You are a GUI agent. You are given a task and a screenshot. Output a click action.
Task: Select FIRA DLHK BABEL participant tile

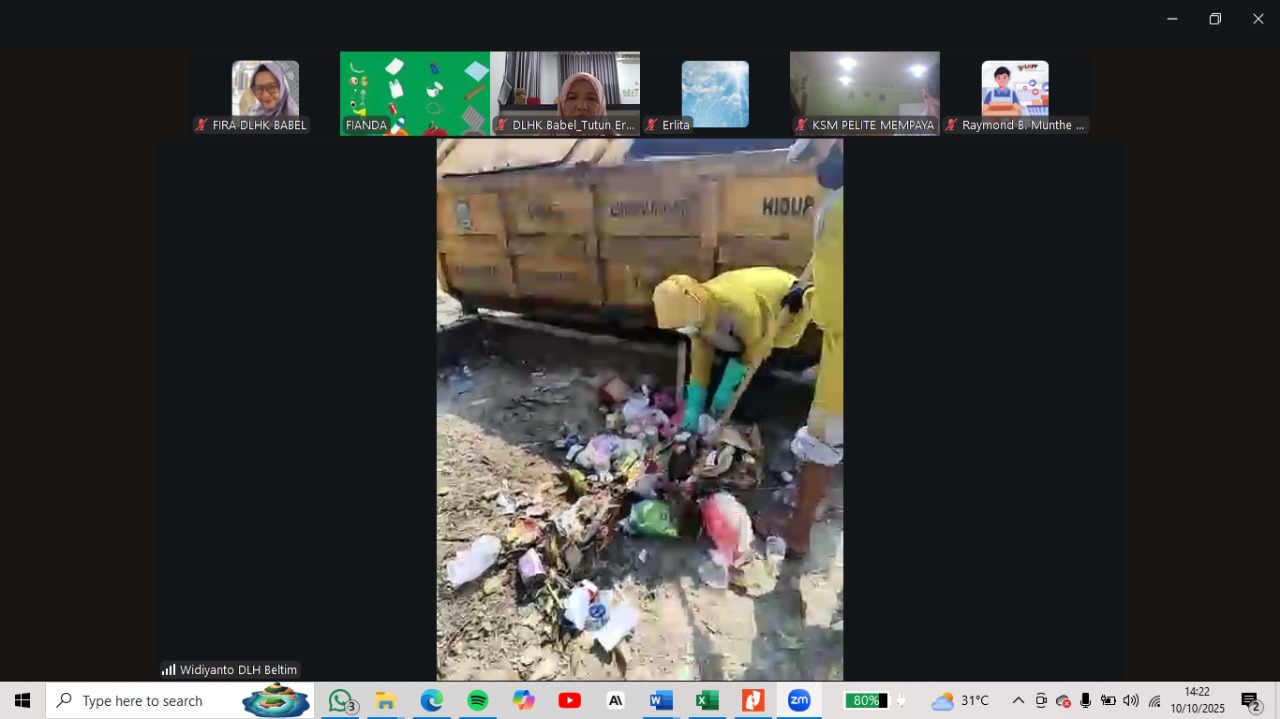[265, 93]
